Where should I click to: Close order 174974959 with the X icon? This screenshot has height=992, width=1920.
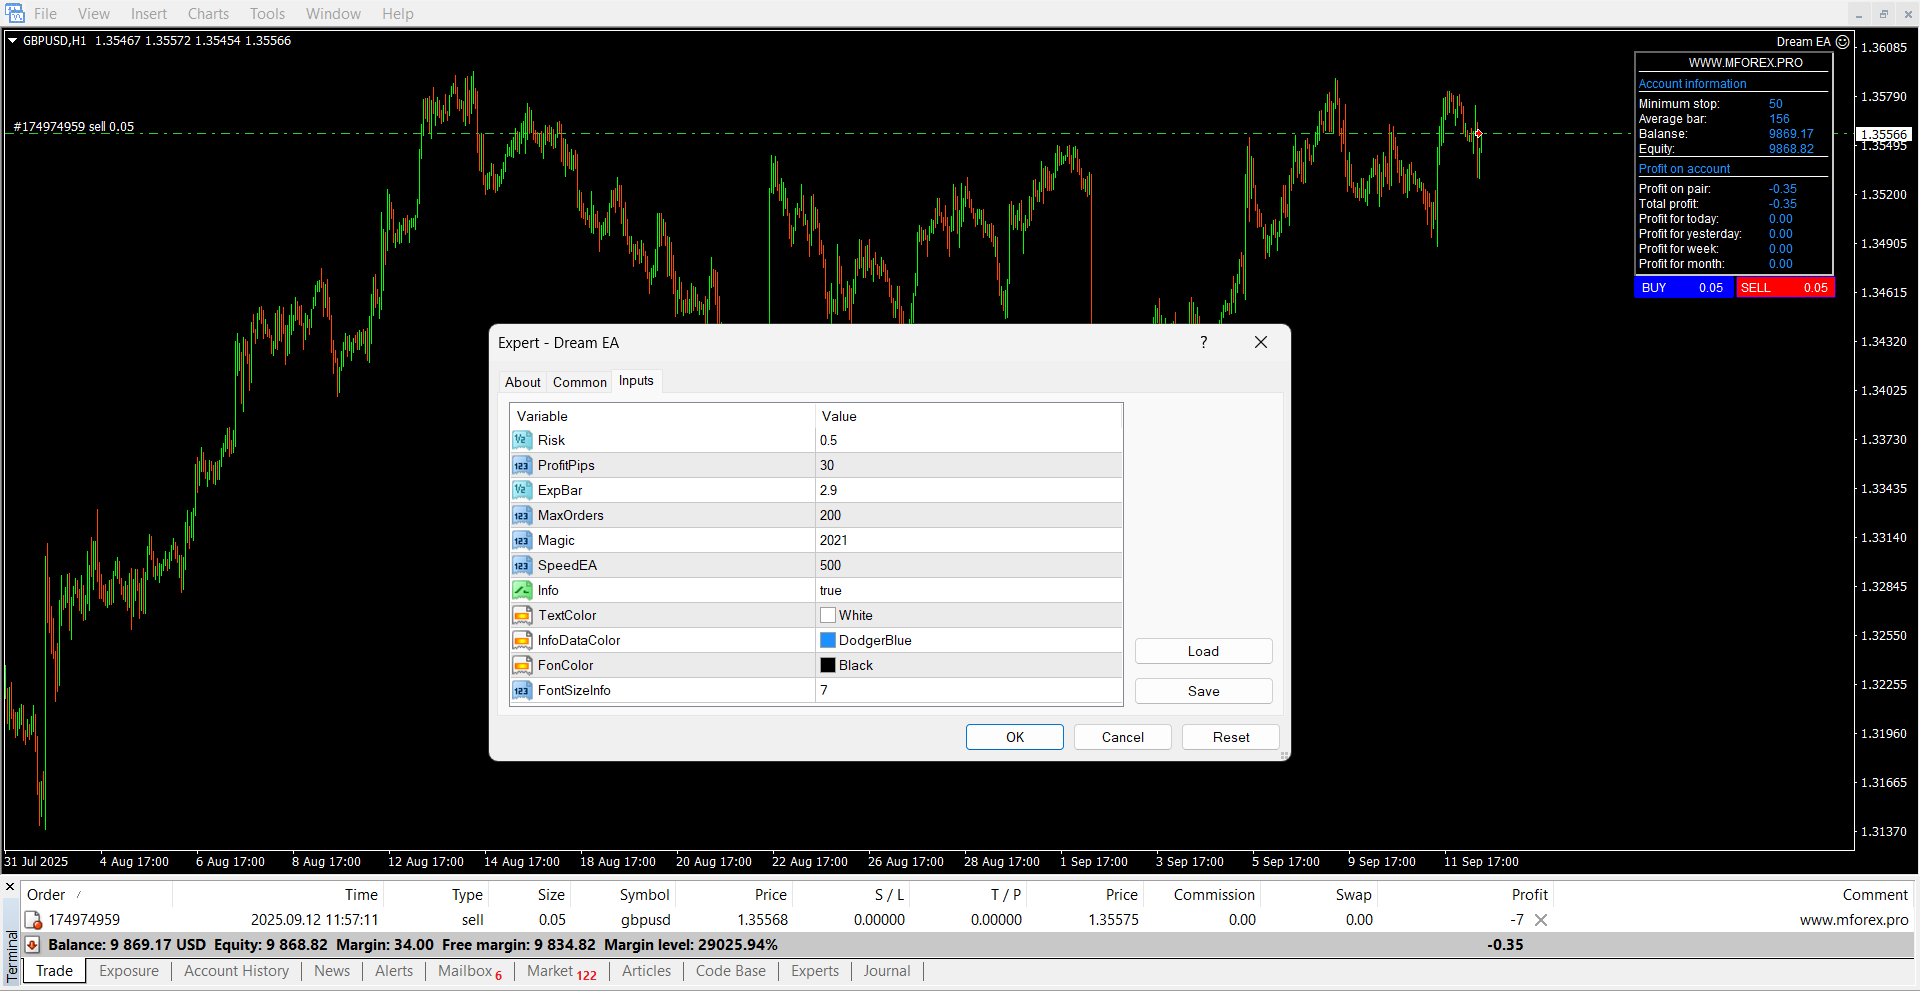(x=1541, y=920)
